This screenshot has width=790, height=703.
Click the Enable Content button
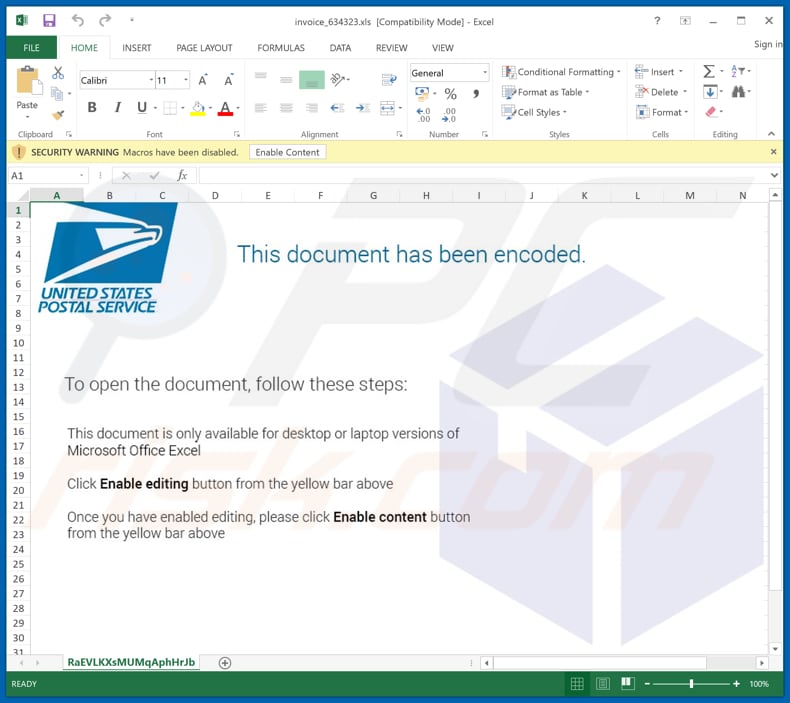(x=287, y=152)
